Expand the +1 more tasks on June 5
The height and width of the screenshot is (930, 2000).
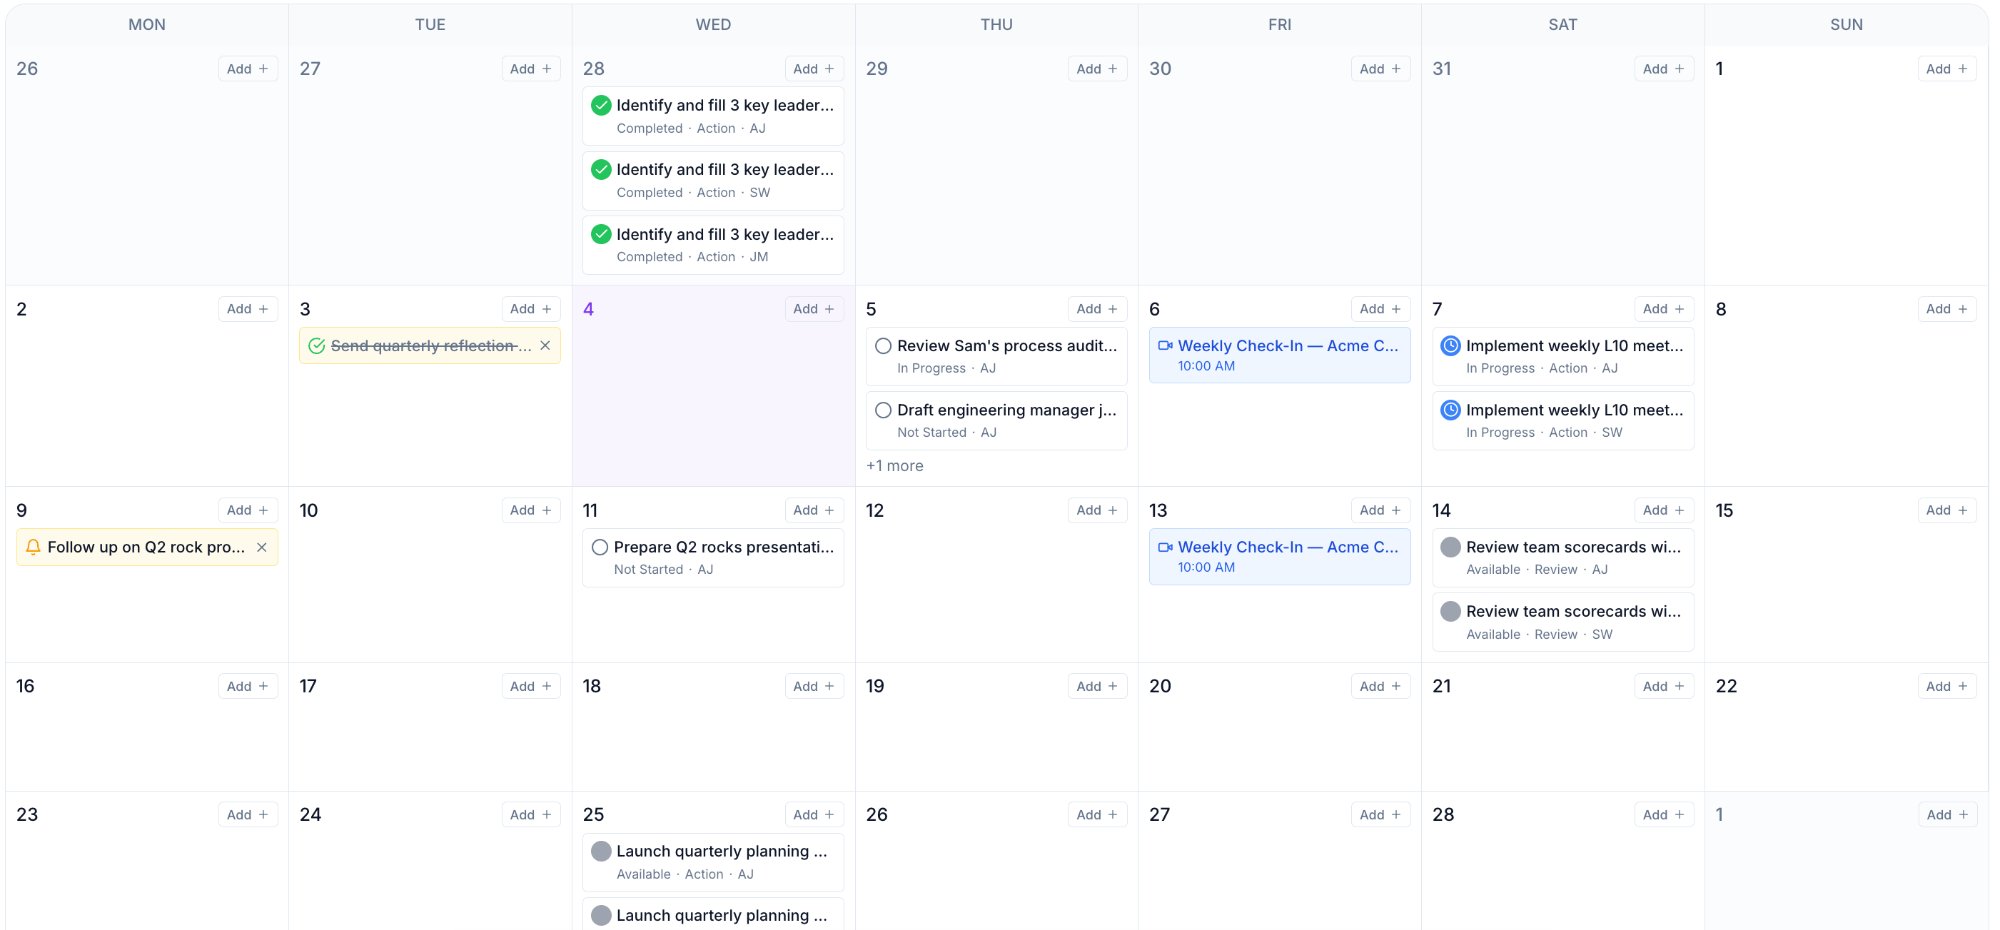[x=893, y=465]
